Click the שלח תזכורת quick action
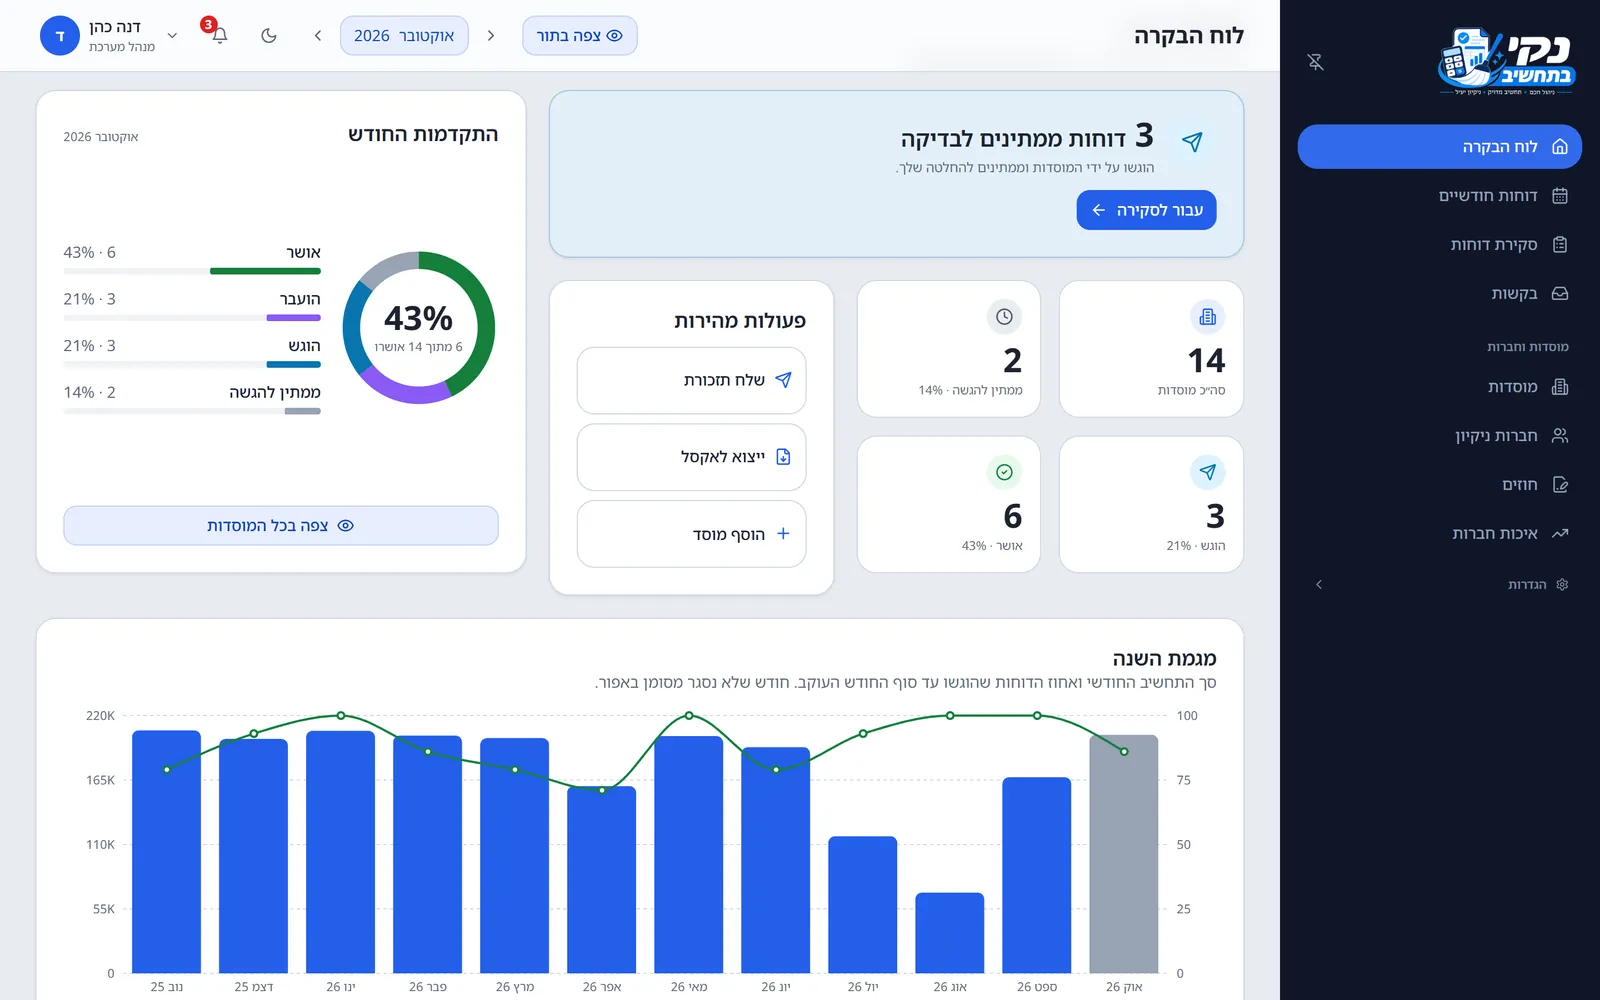This screenshot has width=1600, height=1000. [691, 380]
